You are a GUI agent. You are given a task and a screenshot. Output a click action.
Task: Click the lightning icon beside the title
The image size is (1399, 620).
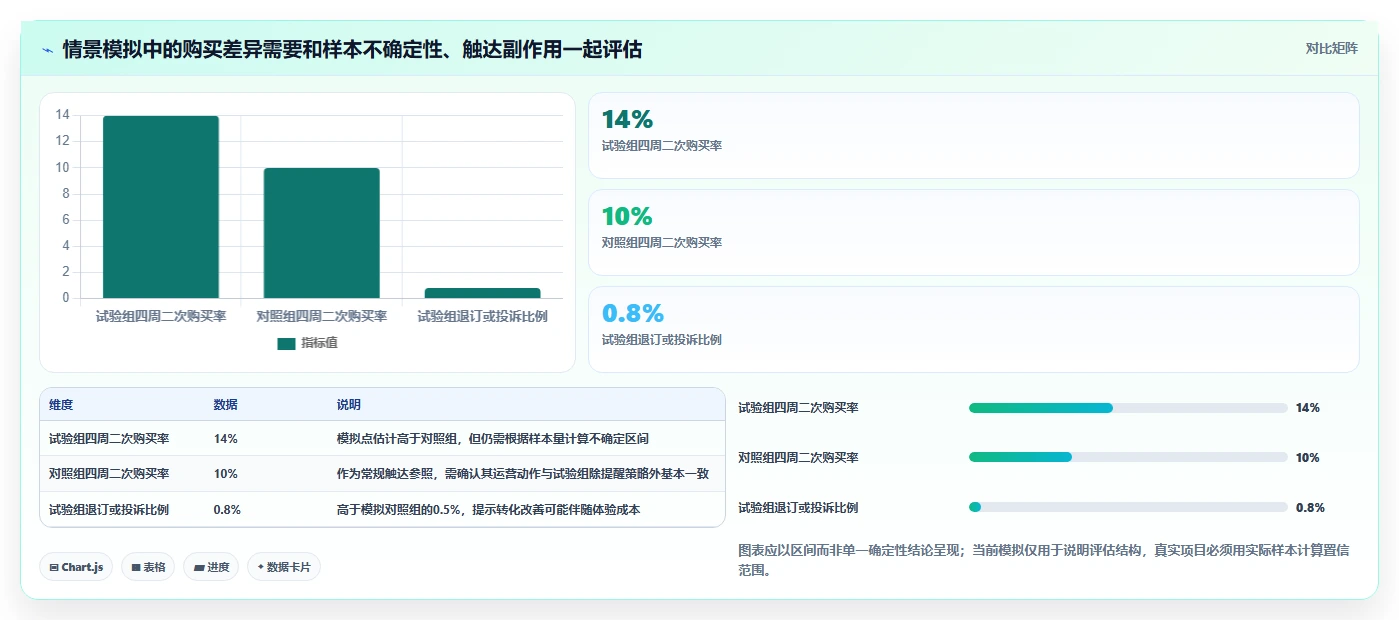pos(48,49)
